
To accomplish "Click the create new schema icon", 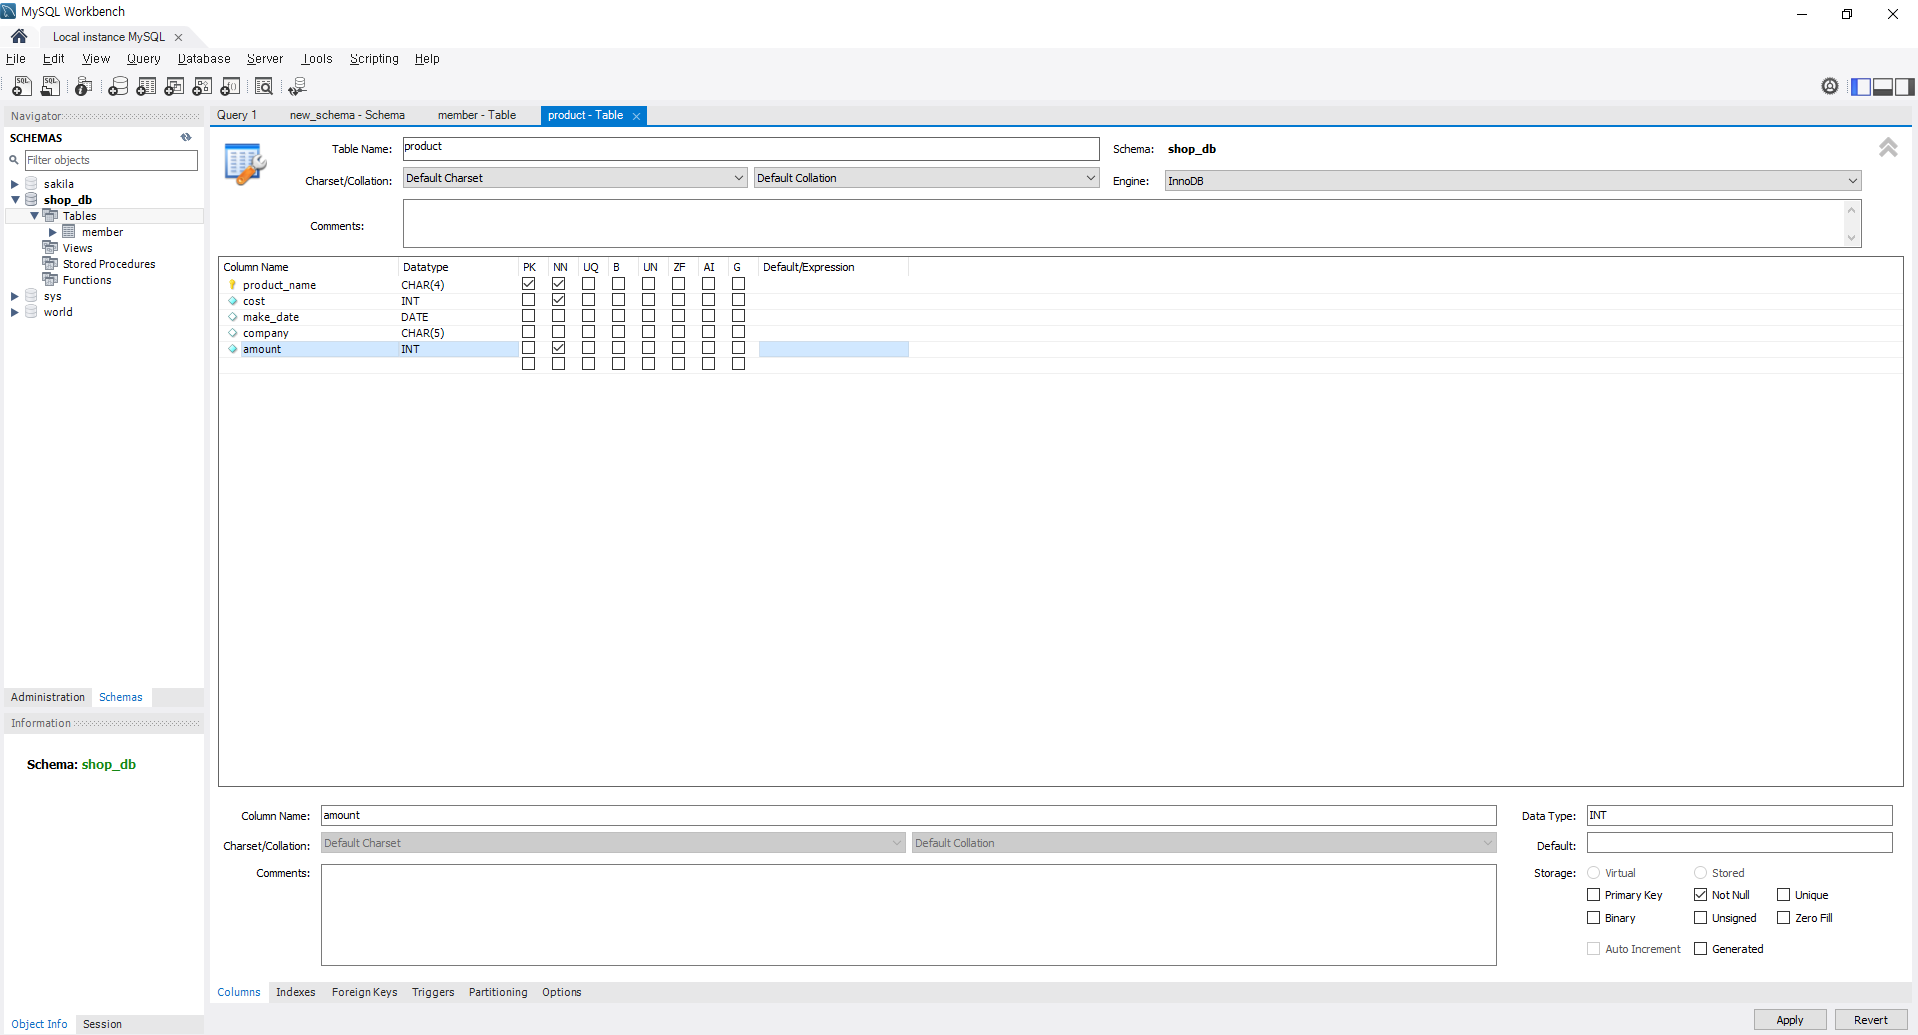I will pos(118,87).
